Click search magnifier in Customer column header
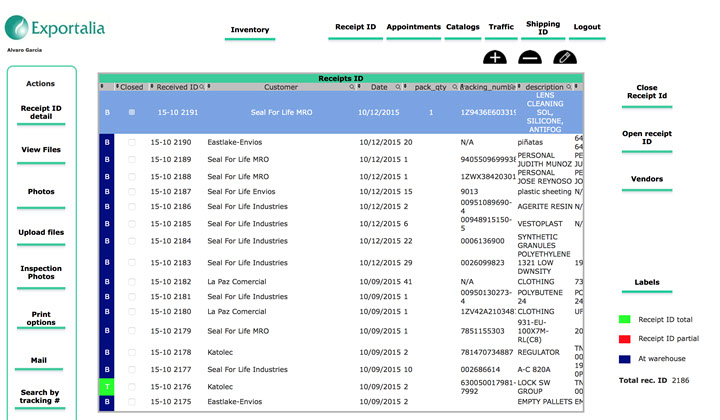Screen dimensions: 720x420 tap(351, 87)
